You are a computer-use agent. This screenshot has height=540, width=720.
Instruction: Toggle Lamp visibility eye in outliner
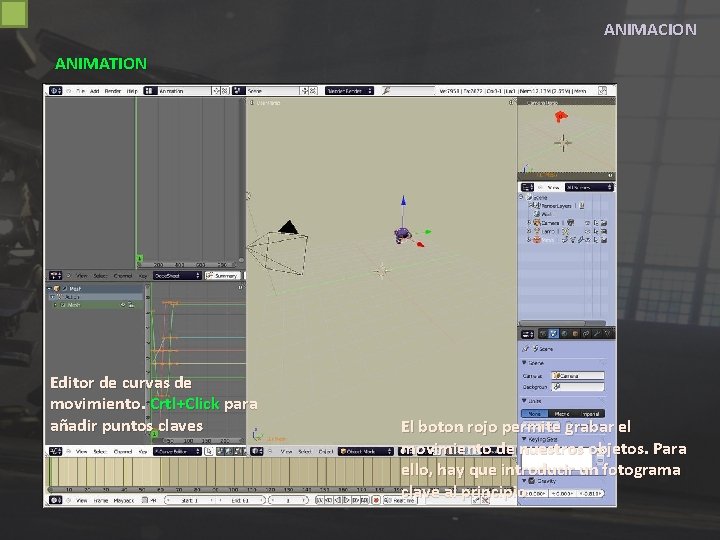point(587,231)
